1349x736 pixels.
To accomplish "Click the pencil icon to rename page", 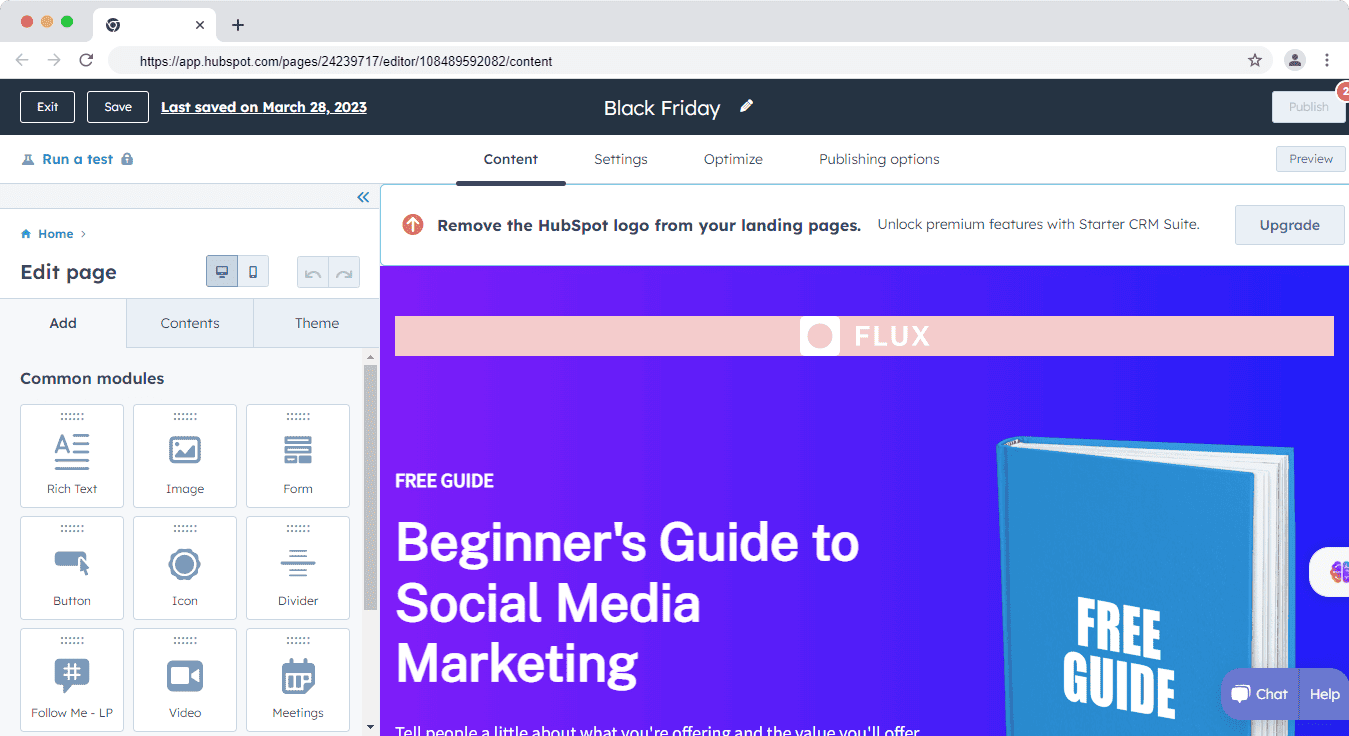I will click(x=746, y=107).
